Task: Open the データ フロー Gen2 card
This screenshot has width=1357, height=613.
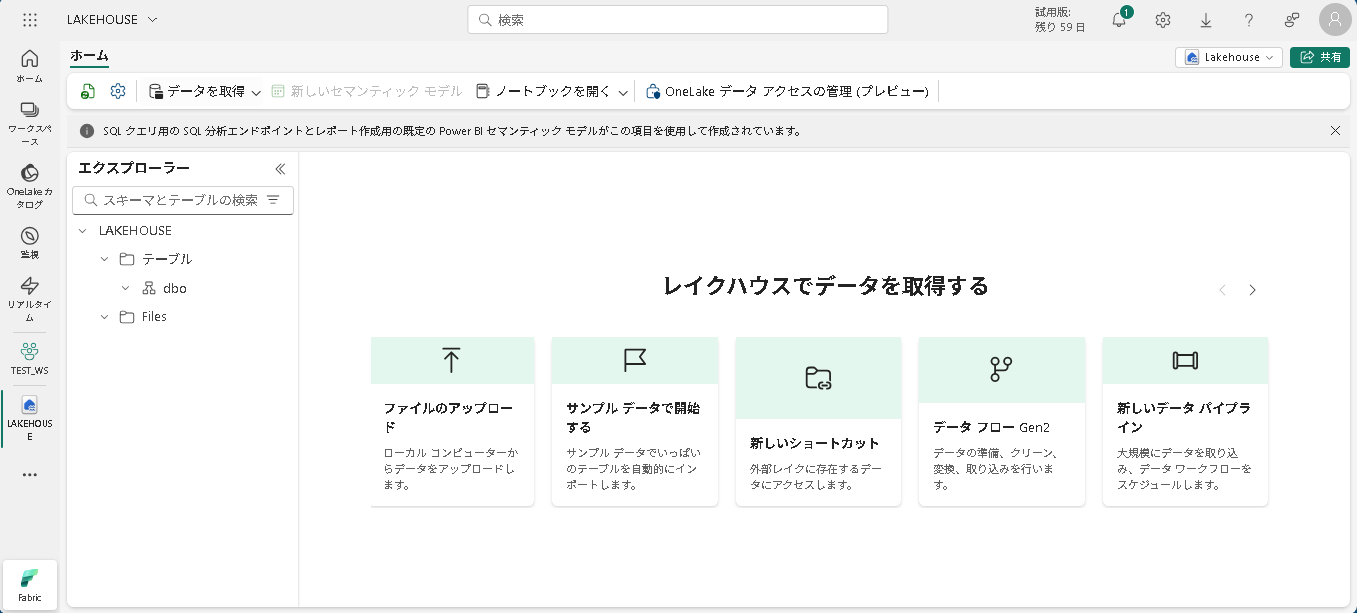Action: point(1002,421)
